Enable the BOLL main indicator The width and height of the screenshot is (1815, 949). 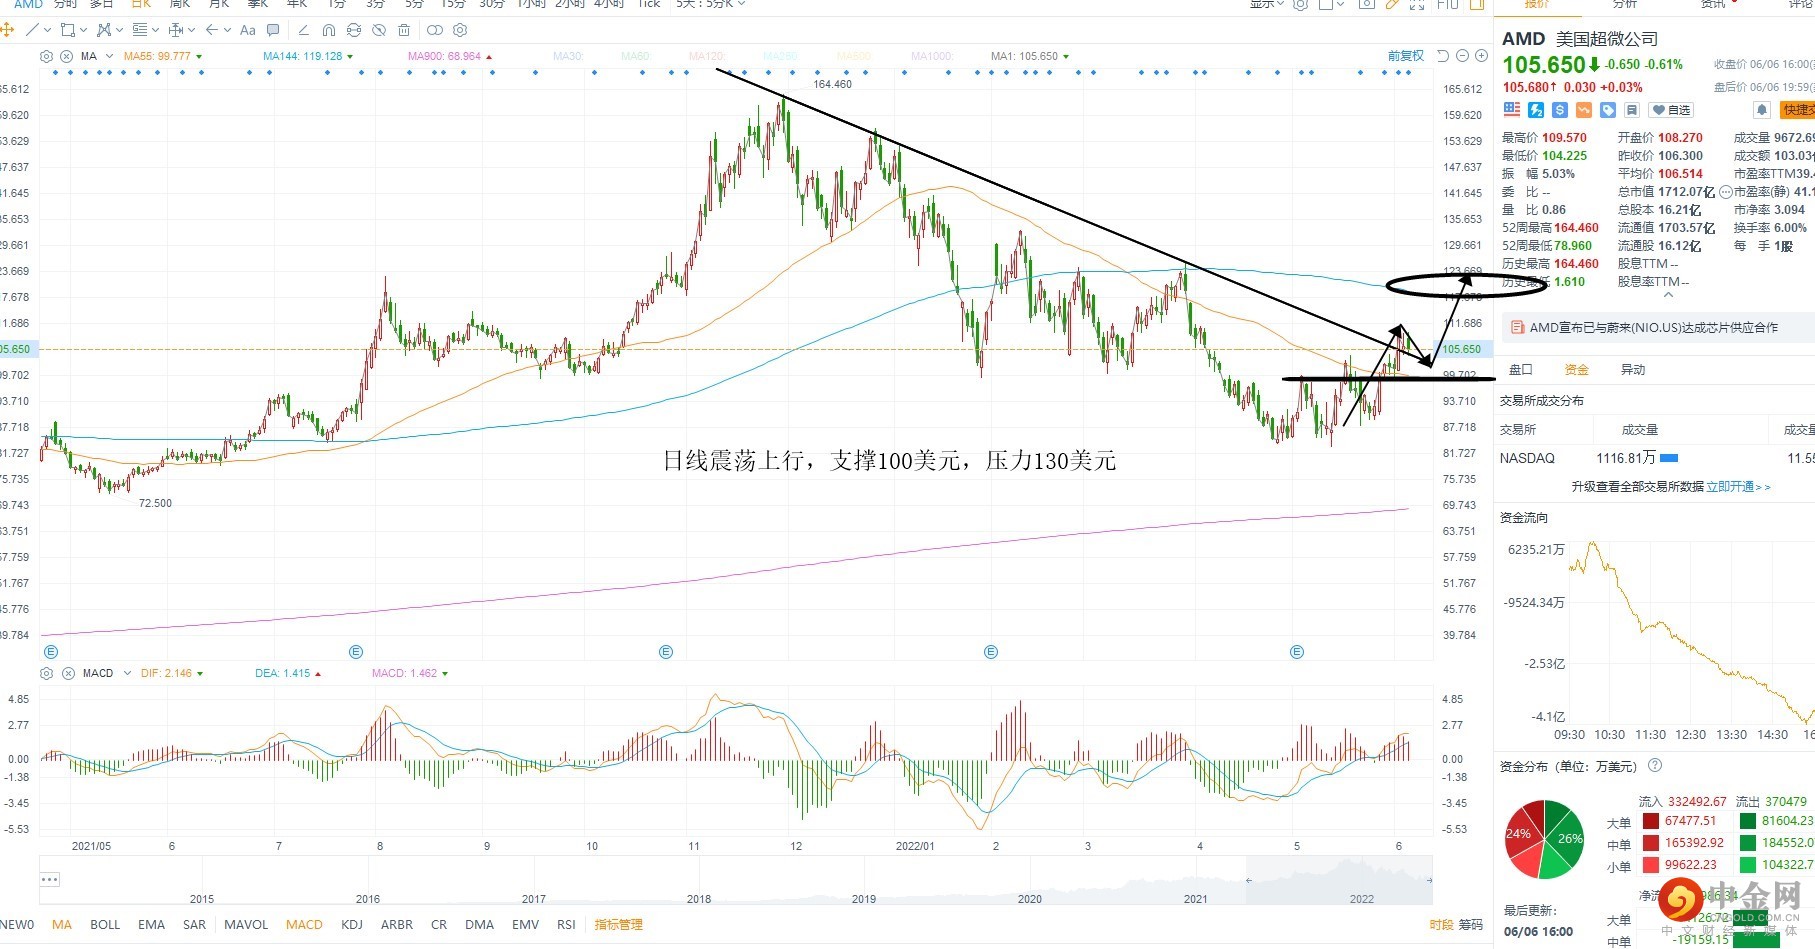click(x=105, y=925)
